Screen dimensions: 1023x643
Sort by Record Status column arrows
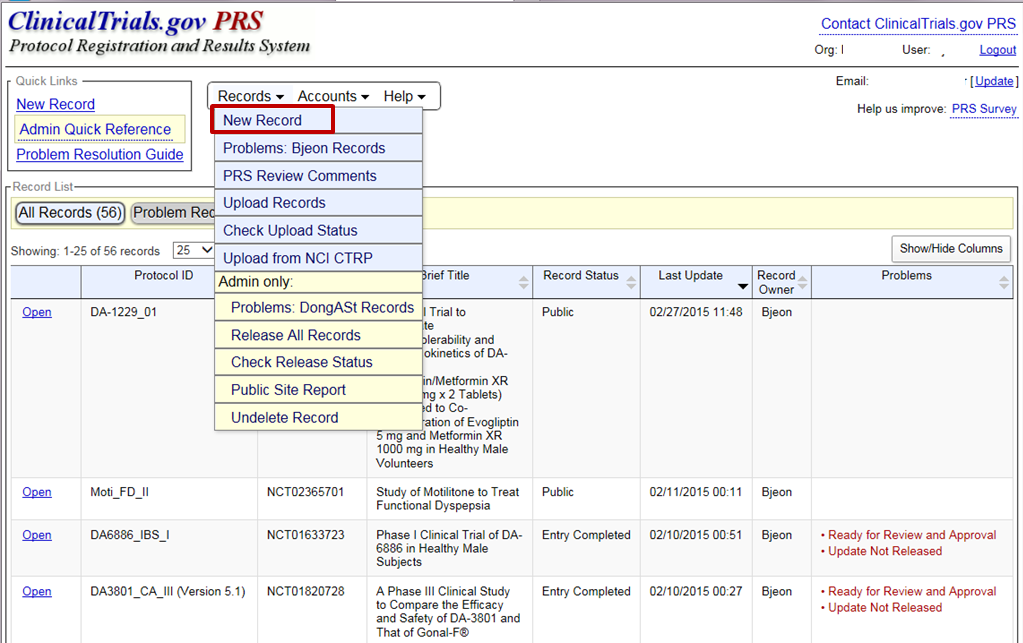[x=631, y=282]
